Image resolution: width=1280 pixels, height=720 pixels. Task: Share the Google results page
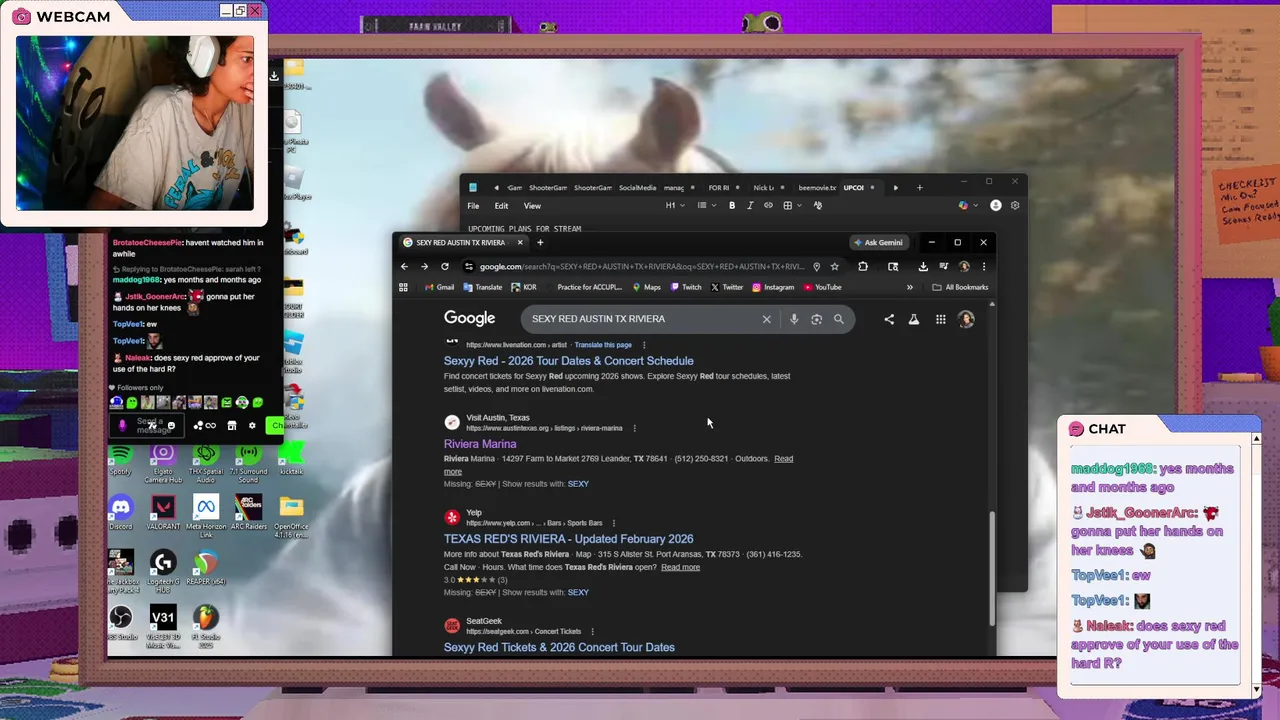click(889, 319)
